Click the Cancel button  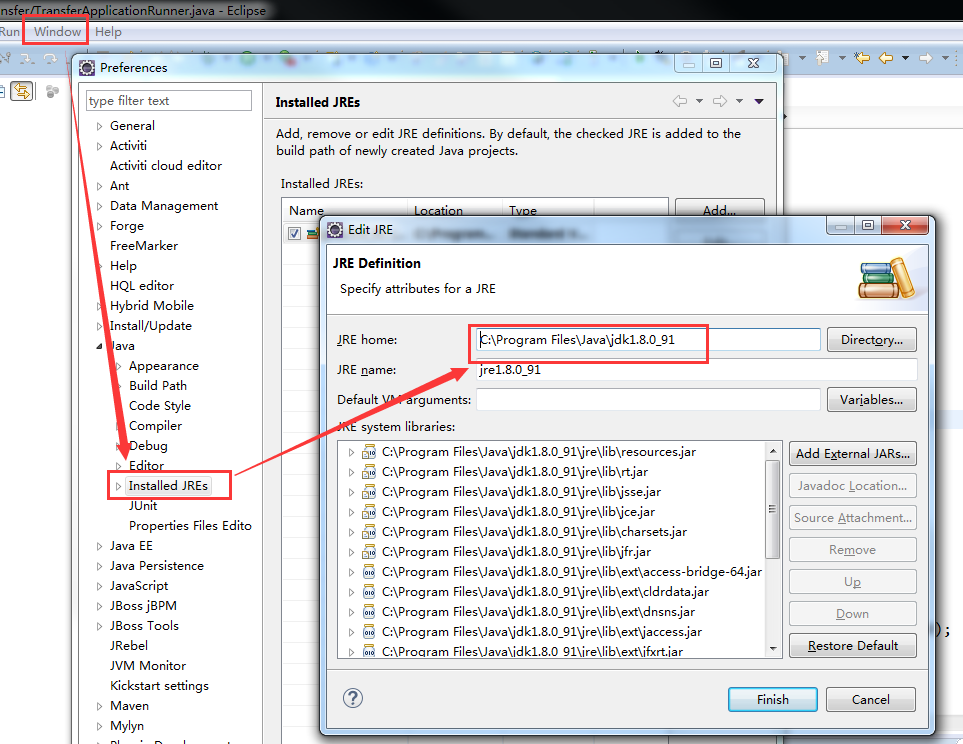[870, 700]
